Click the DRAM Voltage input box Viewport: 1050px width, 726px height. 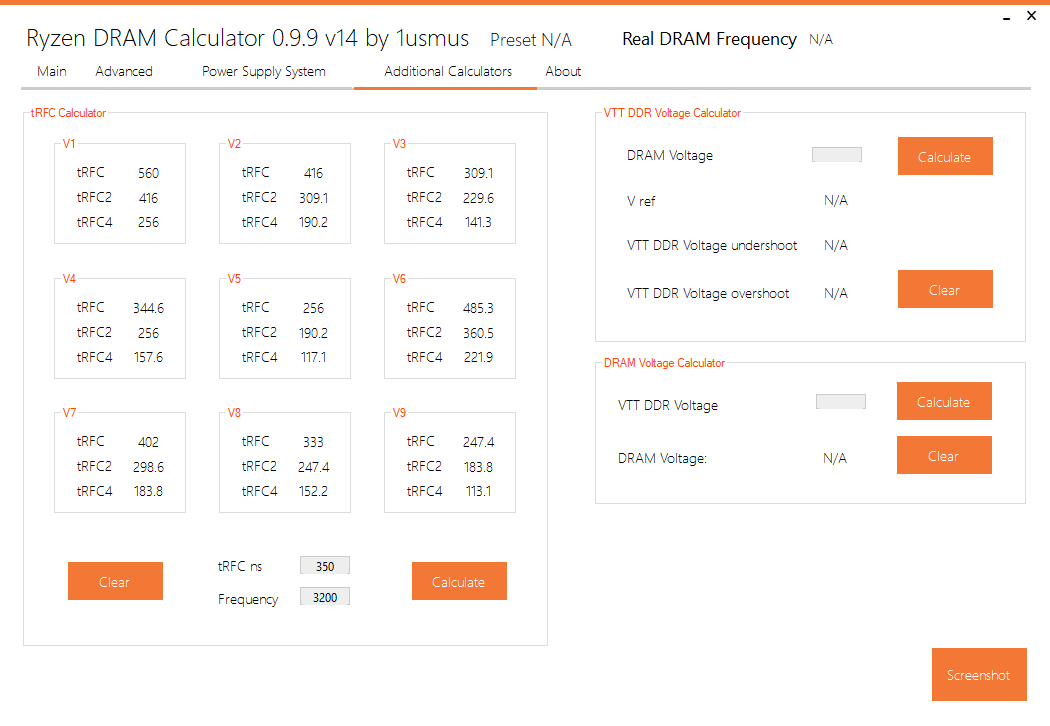(837, 155)
